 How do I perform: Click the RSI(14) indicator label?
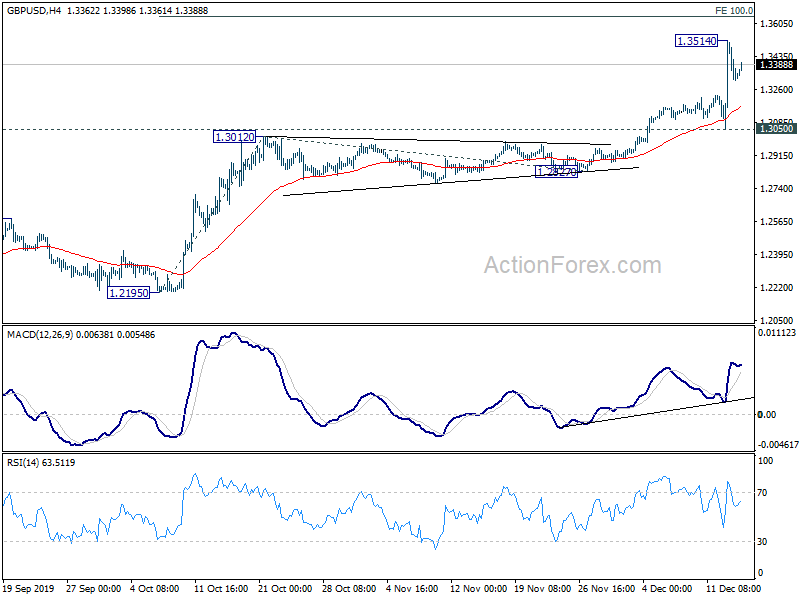[x=23, y=463]
